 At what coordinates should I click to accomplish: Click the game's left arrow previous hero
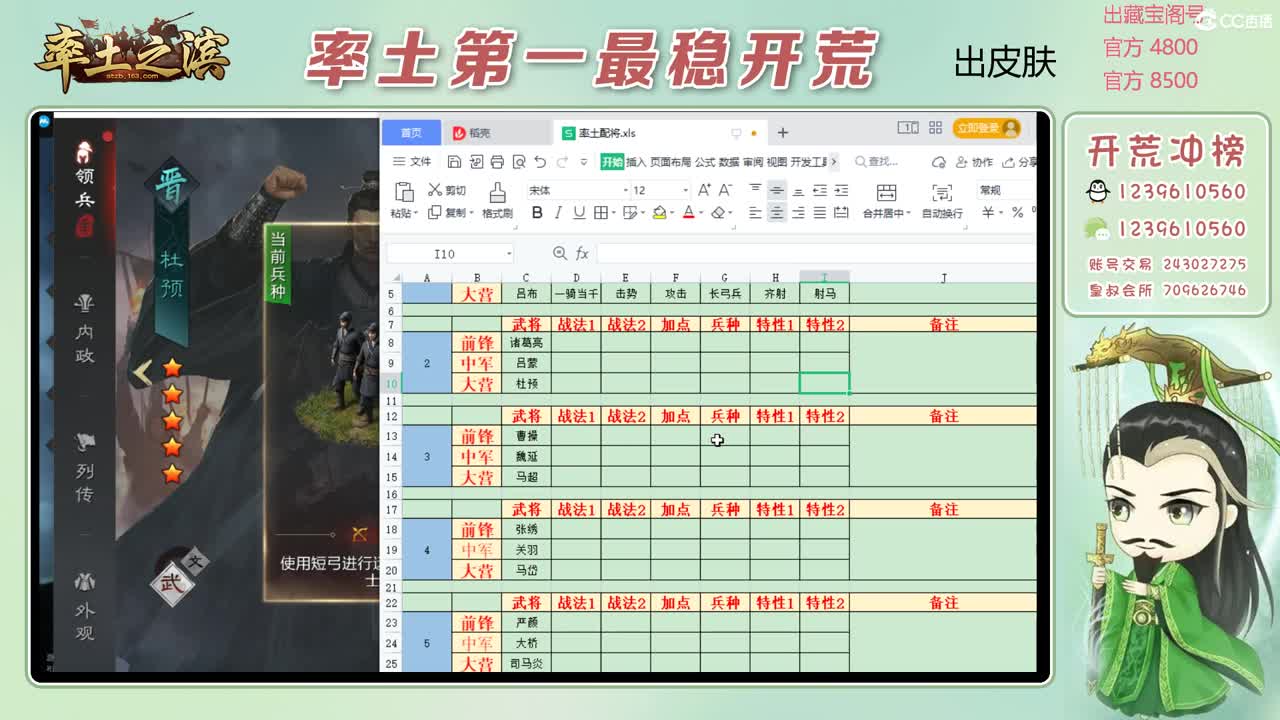[x=142, y=373]
